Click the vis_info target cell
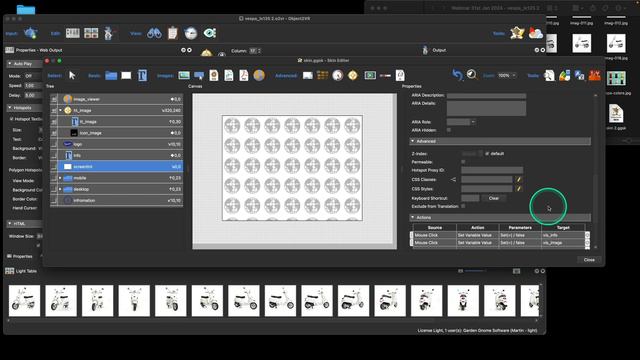This screenshot has width=640, height=360. pyautogui.click(x=563, y=235)
